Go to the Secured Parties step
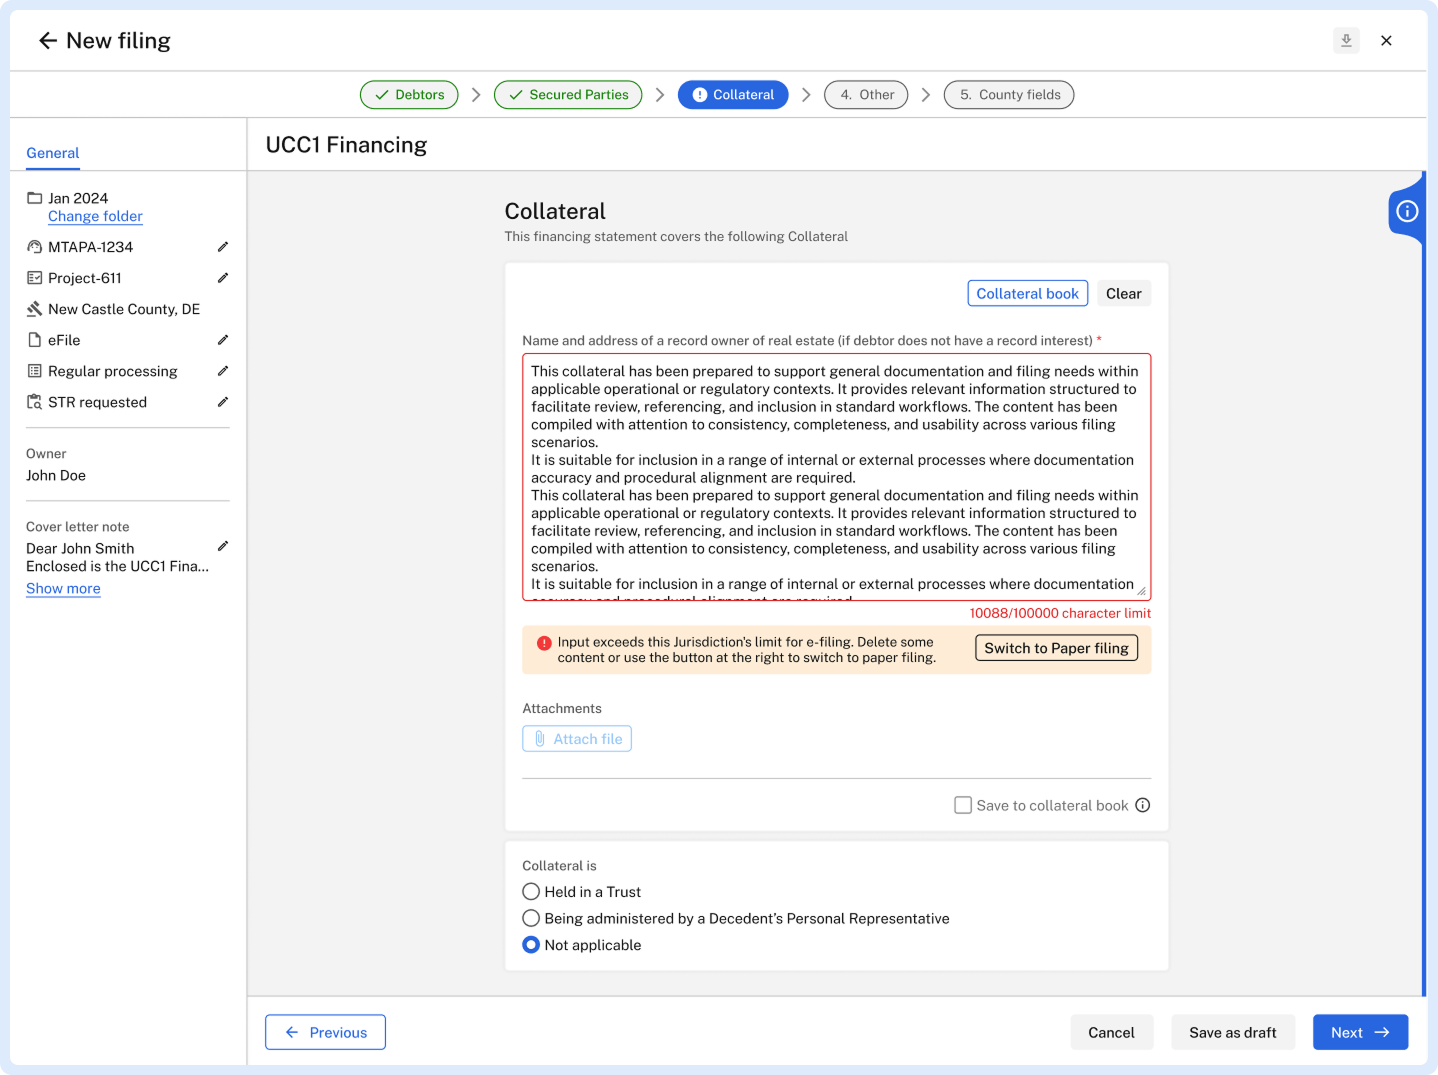 click(x=568, y=95)
